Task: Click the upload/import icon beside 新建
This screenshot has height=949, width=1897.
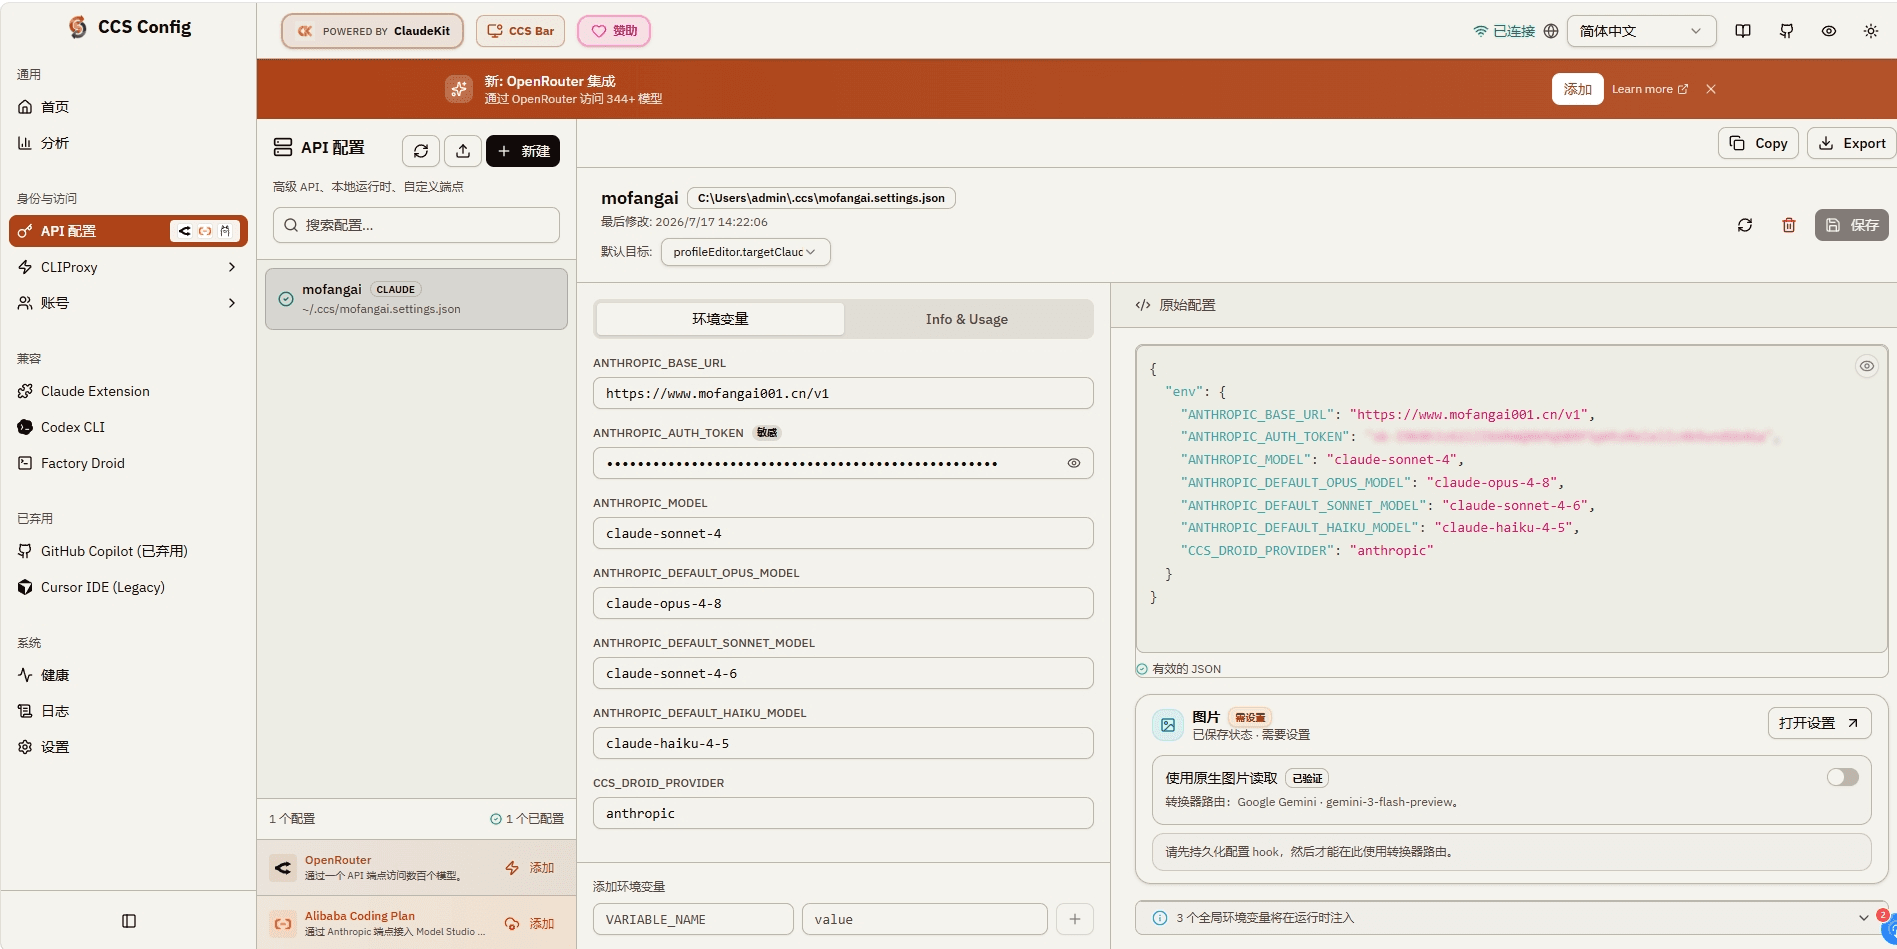Action: pyautogui.click(x=463, y=151)
